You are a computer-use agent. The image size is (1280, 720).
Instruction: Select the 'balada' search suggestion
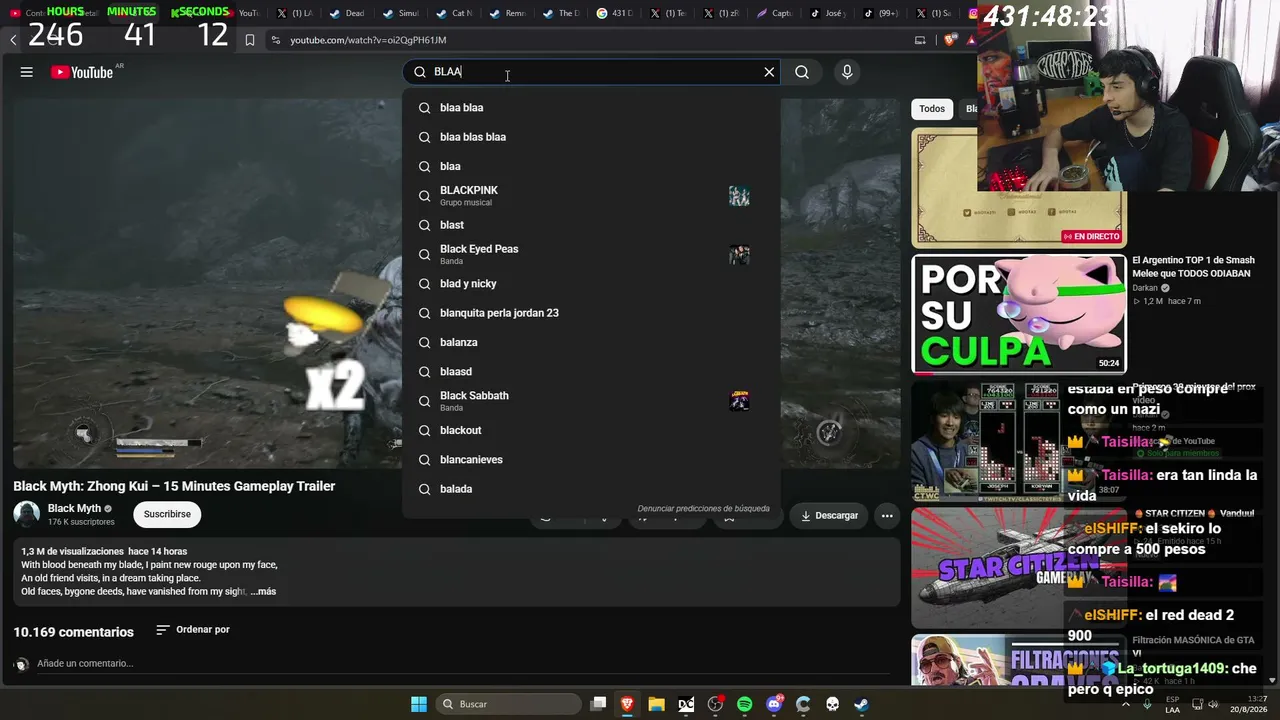pos(591,489)
